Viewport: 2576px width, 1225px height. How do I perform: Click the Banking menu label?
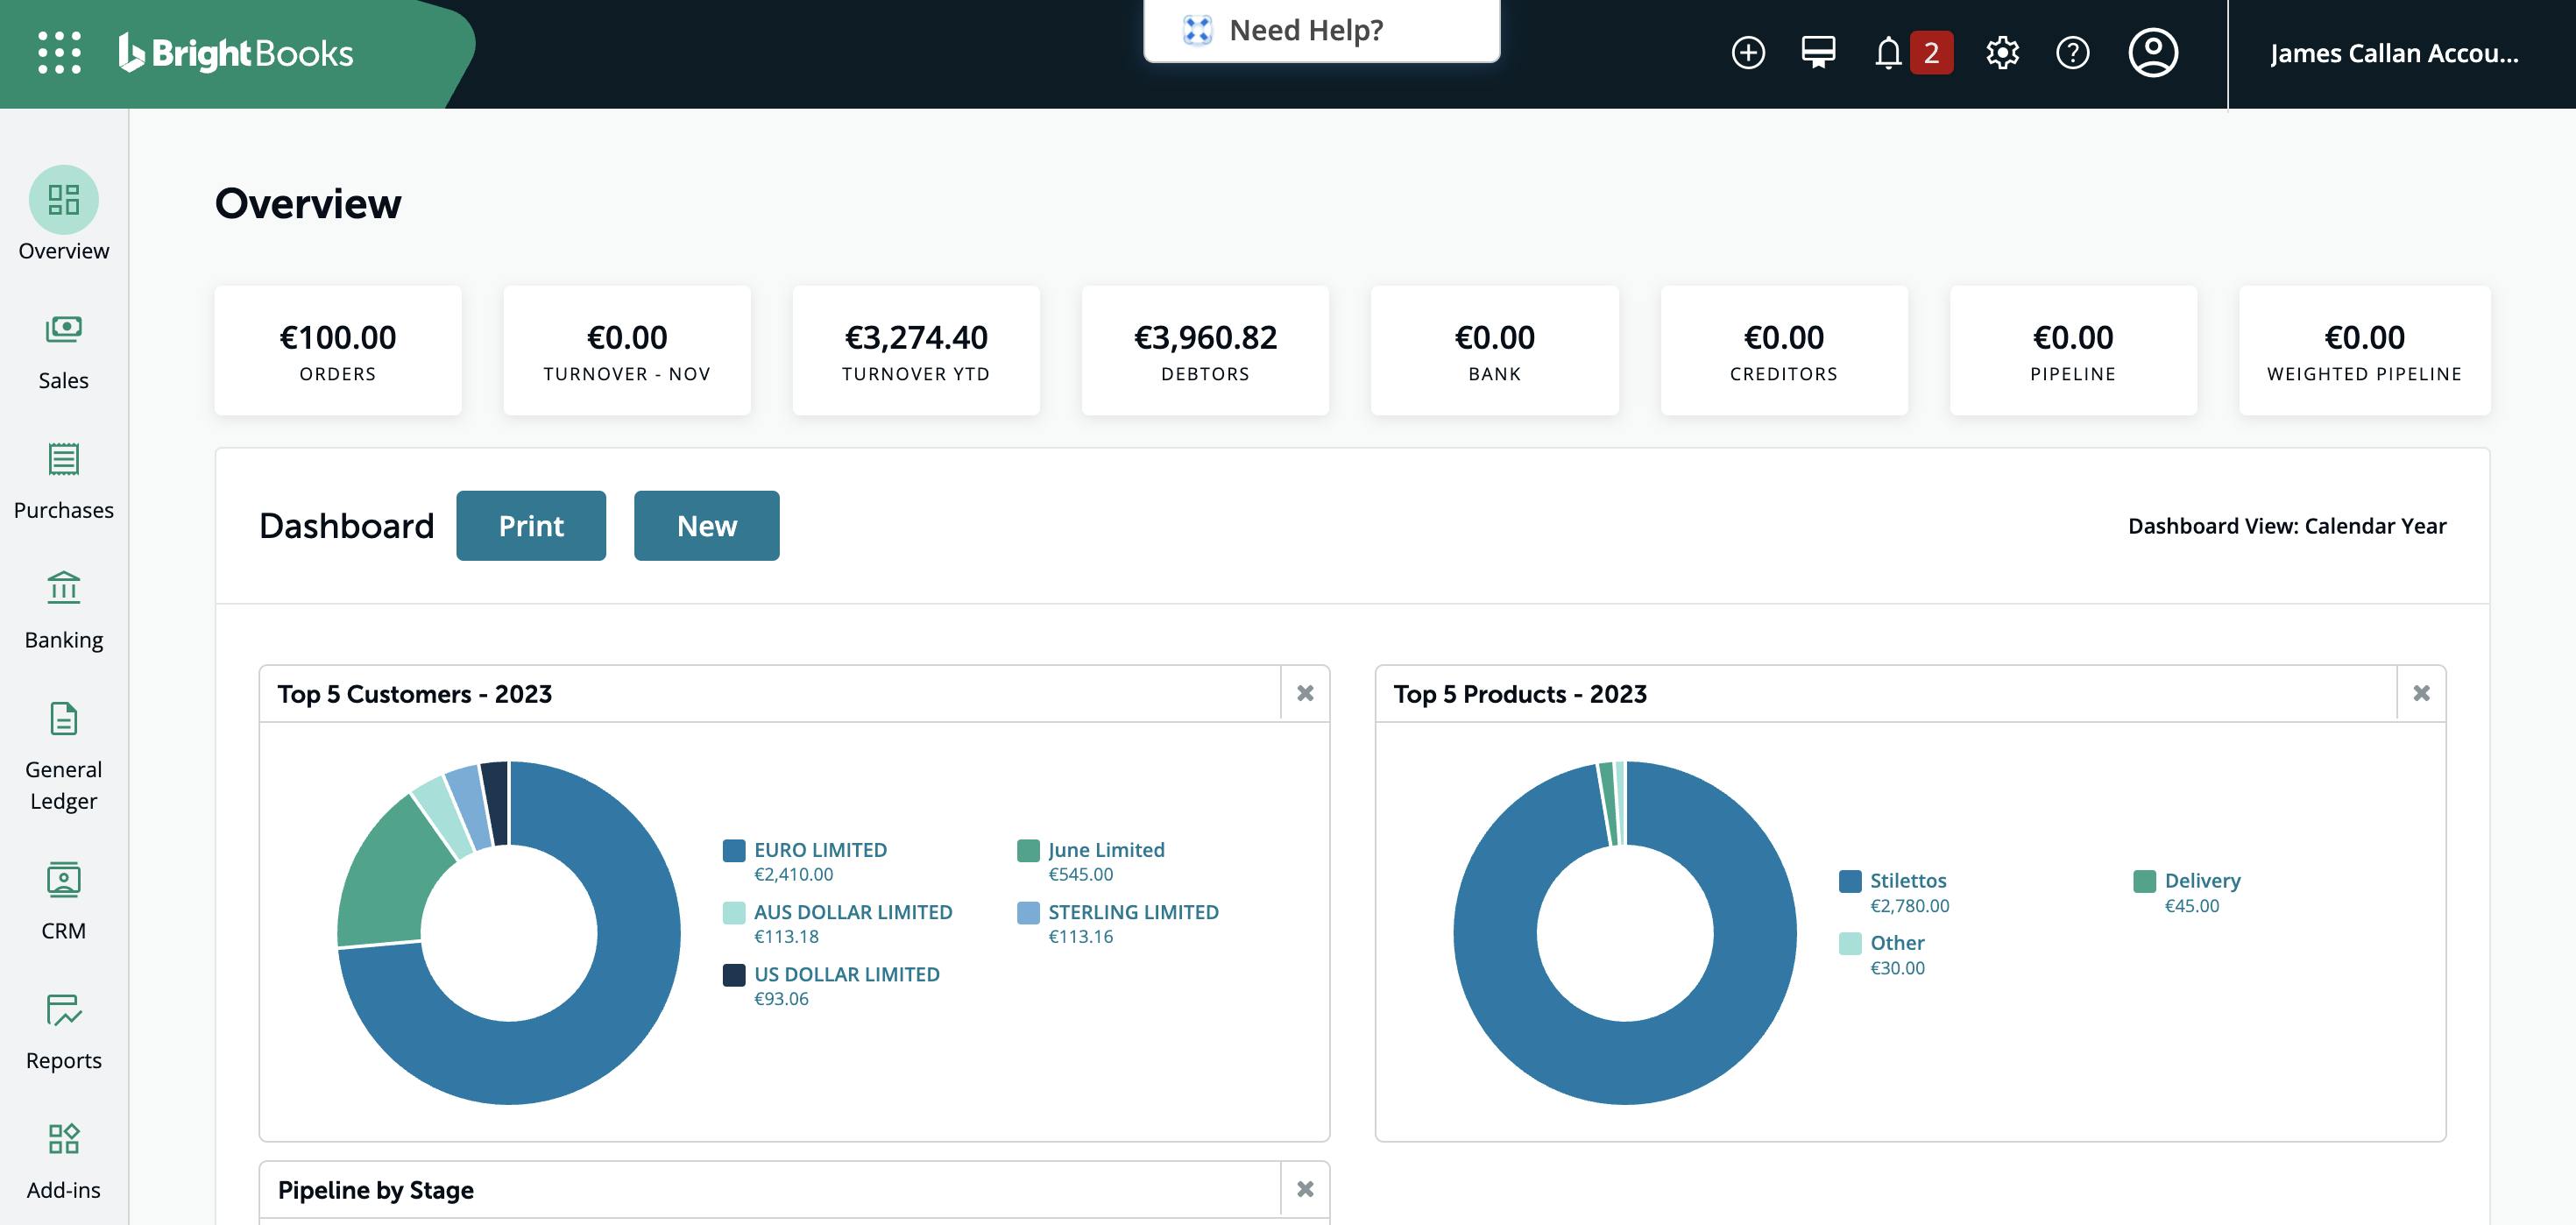[64, 640]
